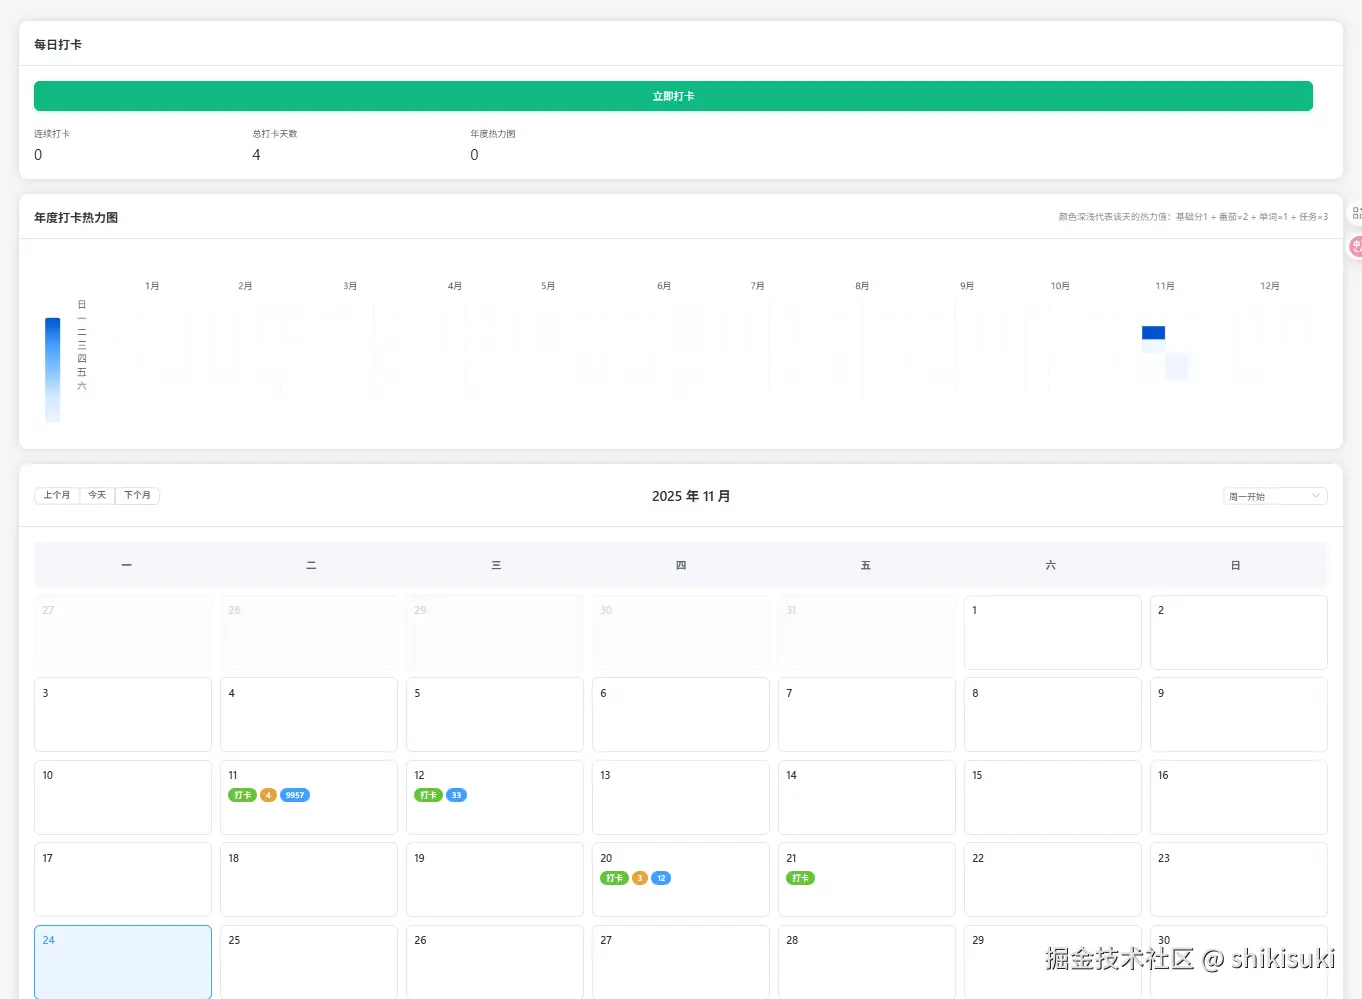Click the 年度打卡热力图 section heading
Screen dimensions: 1362x999
click(x=76, y=217)
